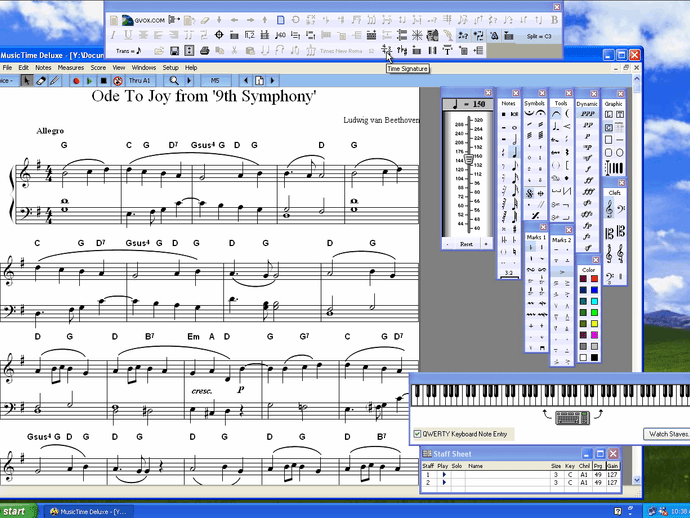Open the File menu

(7, 68)
